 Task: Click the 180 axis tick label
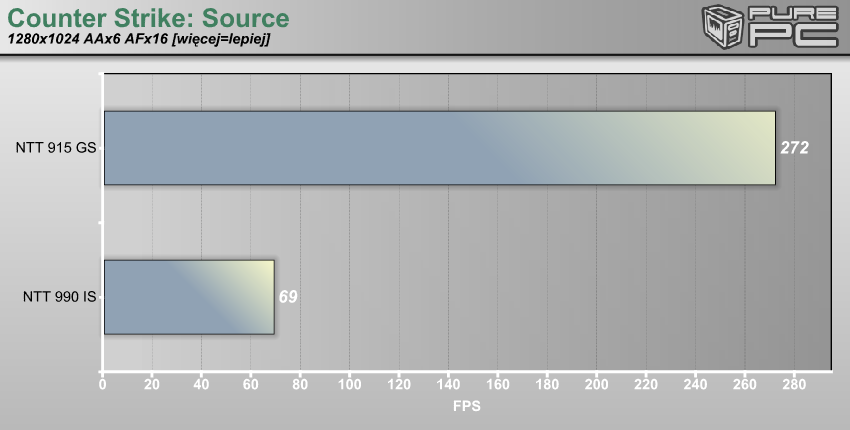click(x=547, y=384)
